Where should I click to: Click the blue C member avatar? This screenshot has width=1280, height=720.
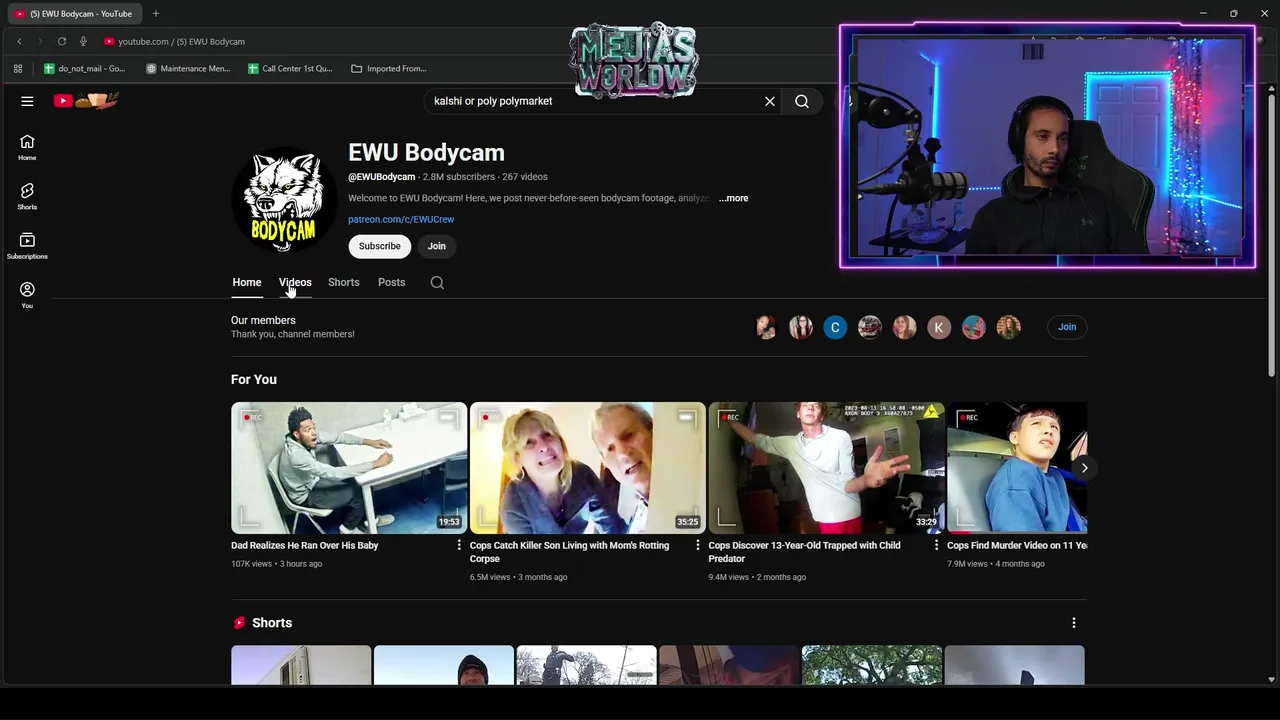pos(835,327)
